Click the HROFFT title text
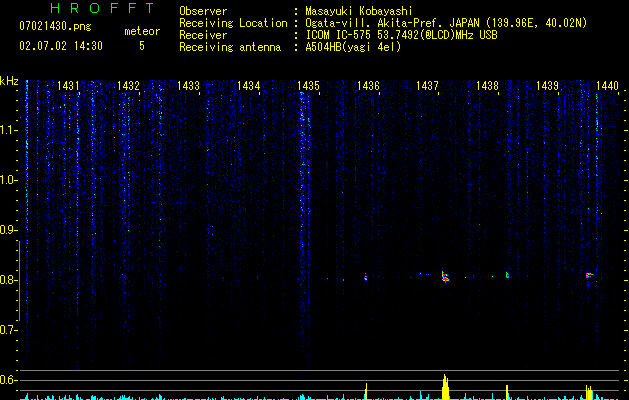 click(x=102, y=8)
